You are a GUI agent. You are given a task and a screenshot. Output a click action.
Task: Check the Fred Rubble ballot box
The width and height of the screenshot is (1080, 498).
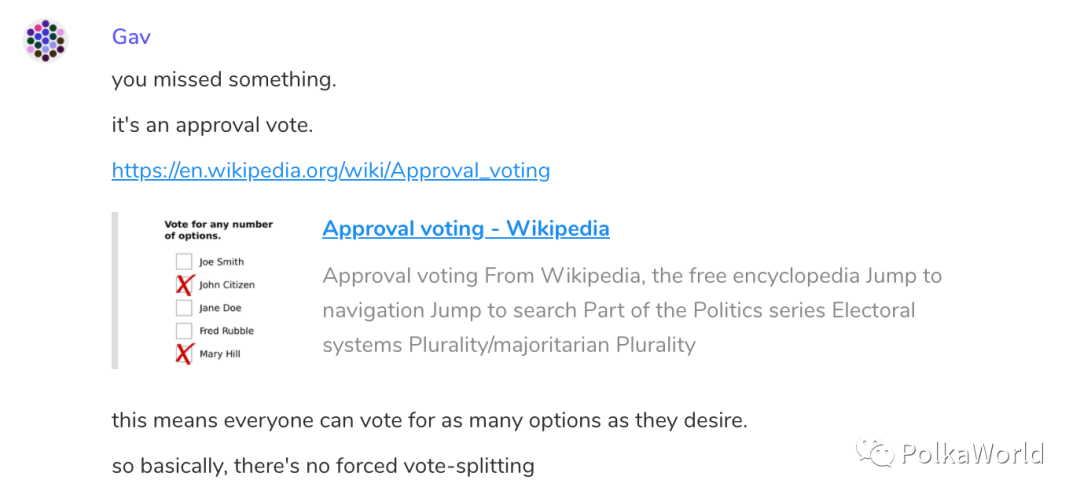[184, 331]
